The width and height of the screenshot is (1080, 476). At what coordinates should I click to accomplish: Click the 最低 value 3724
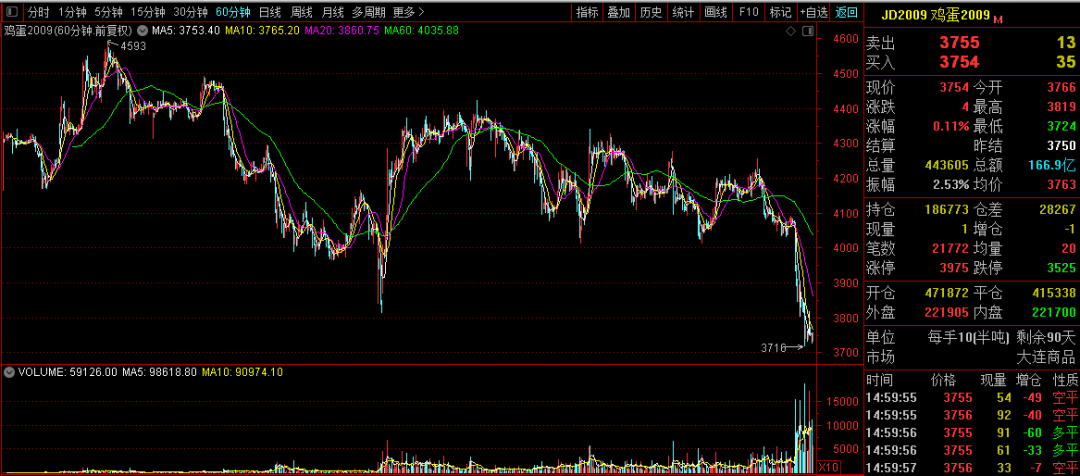(1061, 126)
